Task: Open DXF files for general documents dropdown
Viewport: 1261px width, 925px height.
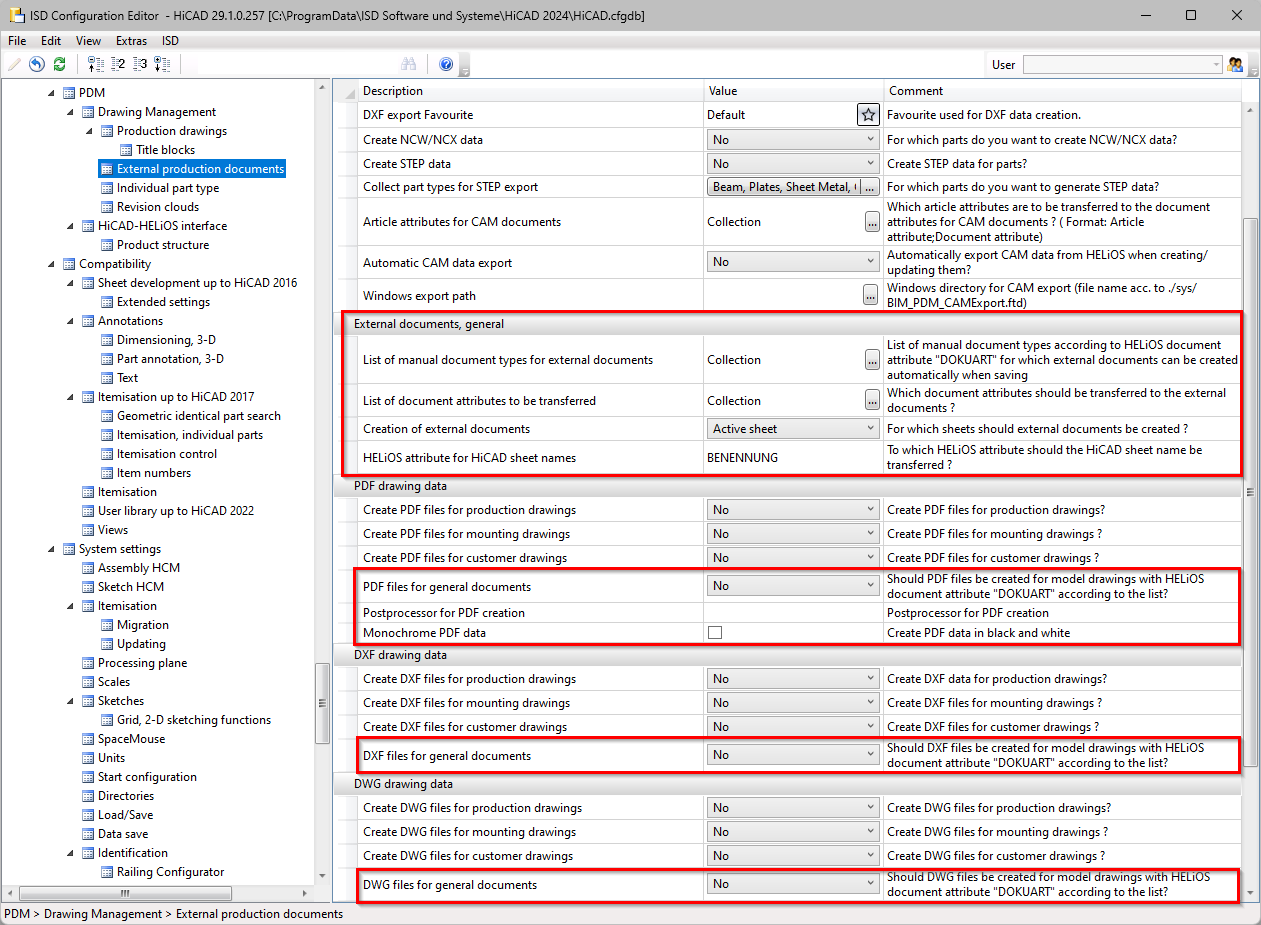Action: click(x=793, y=755)
